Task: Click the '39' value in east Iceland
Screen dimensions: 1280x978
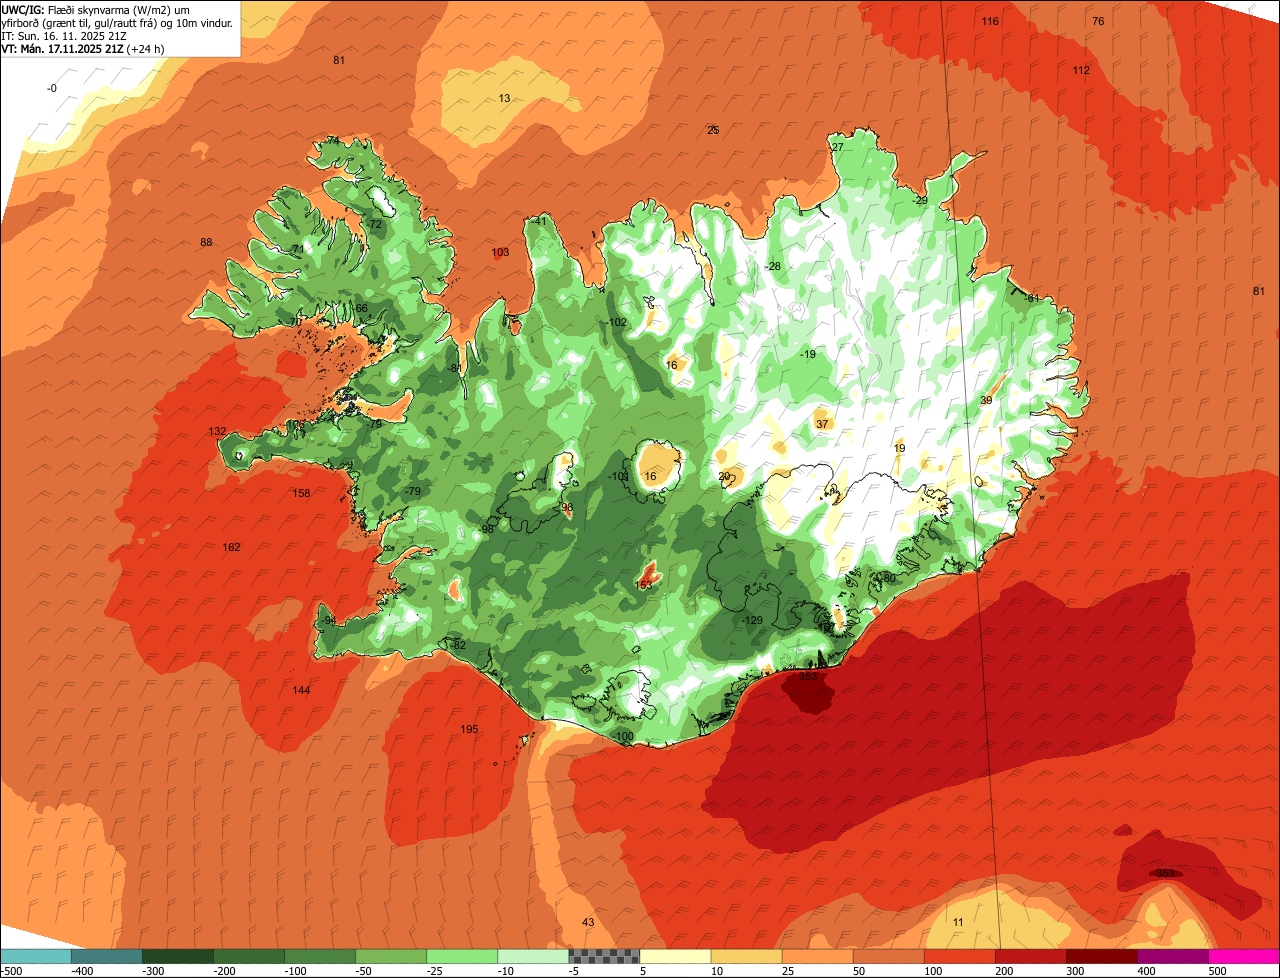Action: click(x=986, y=400)
